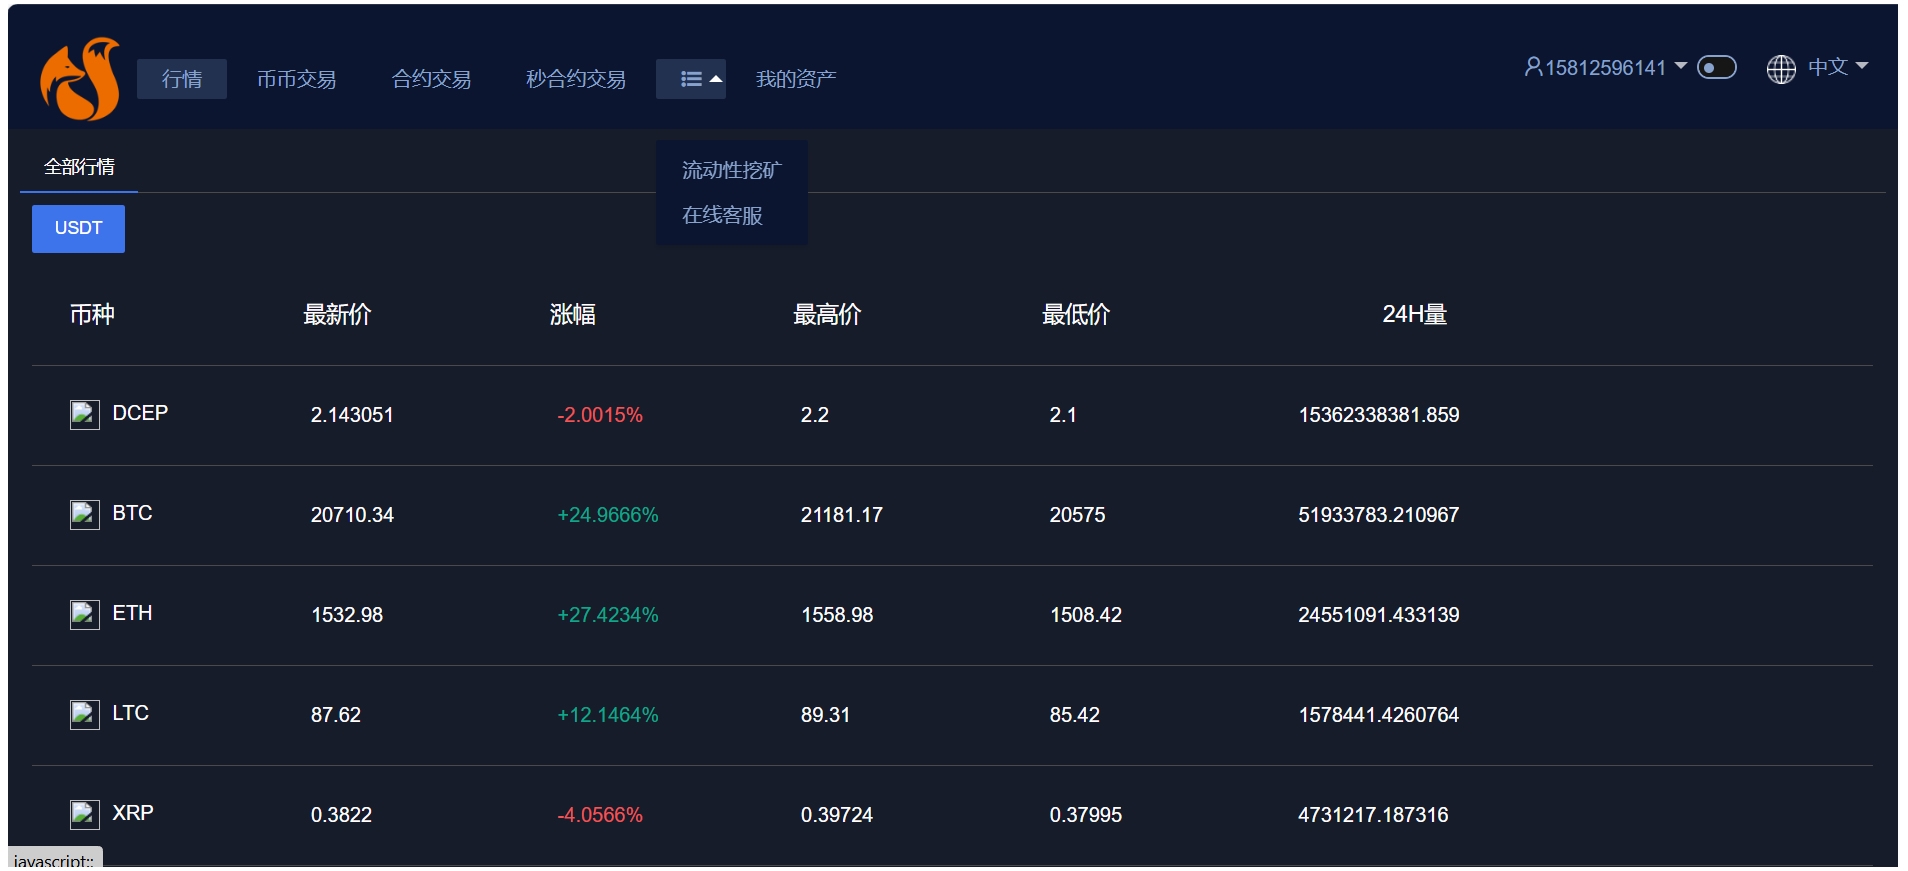Switch to the 全部行情 tab
Screen dimensions: 1908x871
[x=79, y=167]
